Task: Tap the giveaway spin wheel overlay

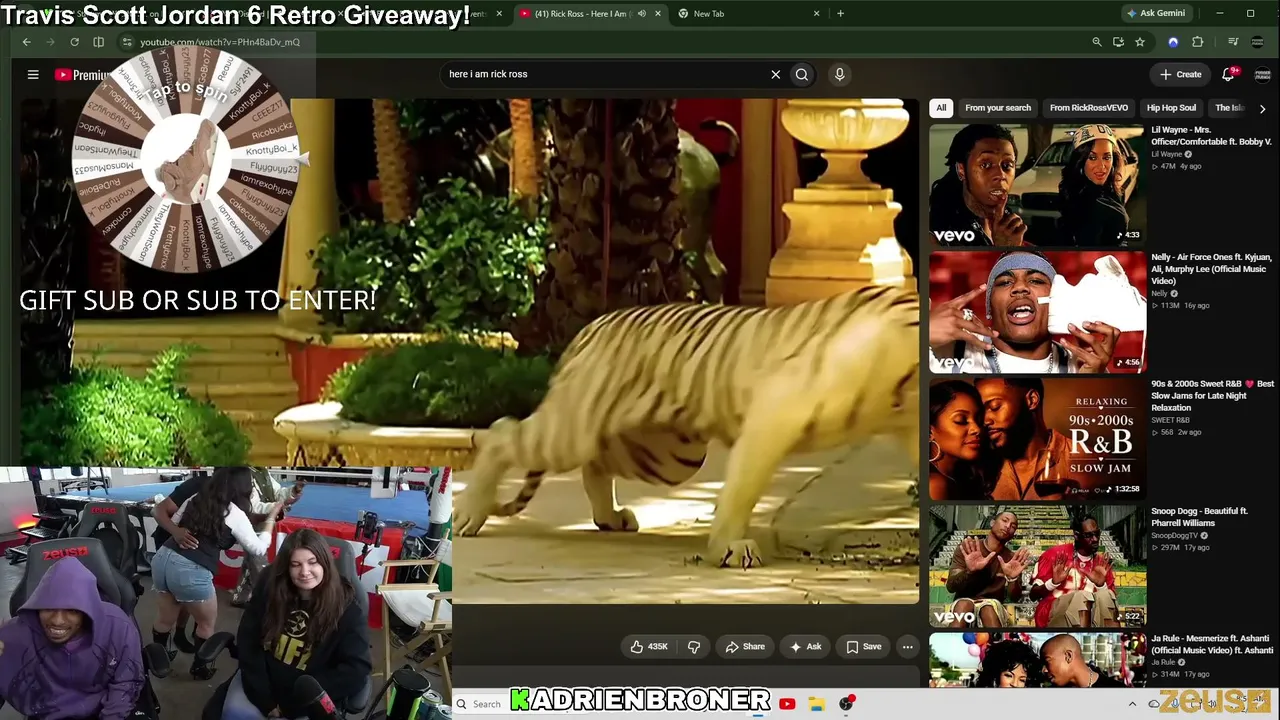Action: point(185,158)
